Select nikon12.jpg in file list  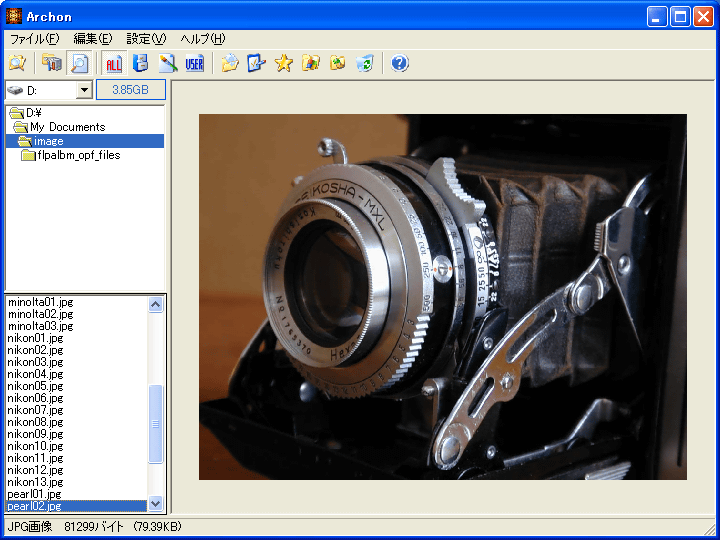(35, 470)
